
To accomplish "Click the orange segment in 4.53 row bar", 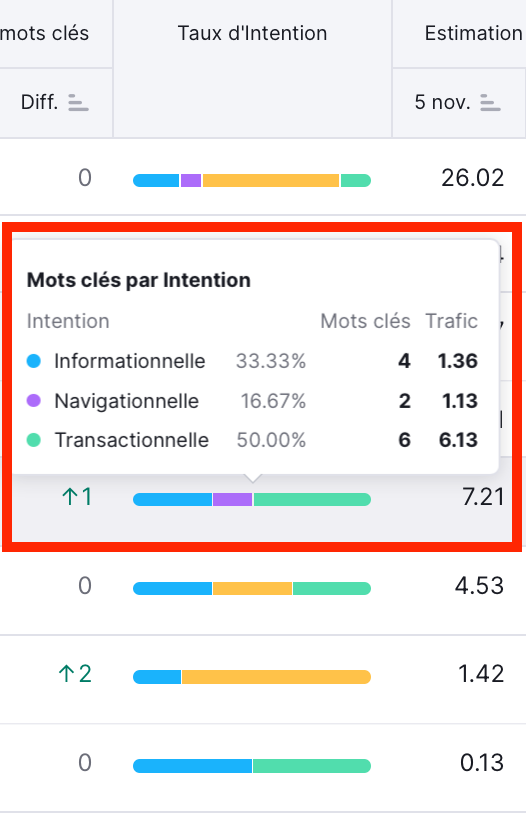I will point(252,588).
